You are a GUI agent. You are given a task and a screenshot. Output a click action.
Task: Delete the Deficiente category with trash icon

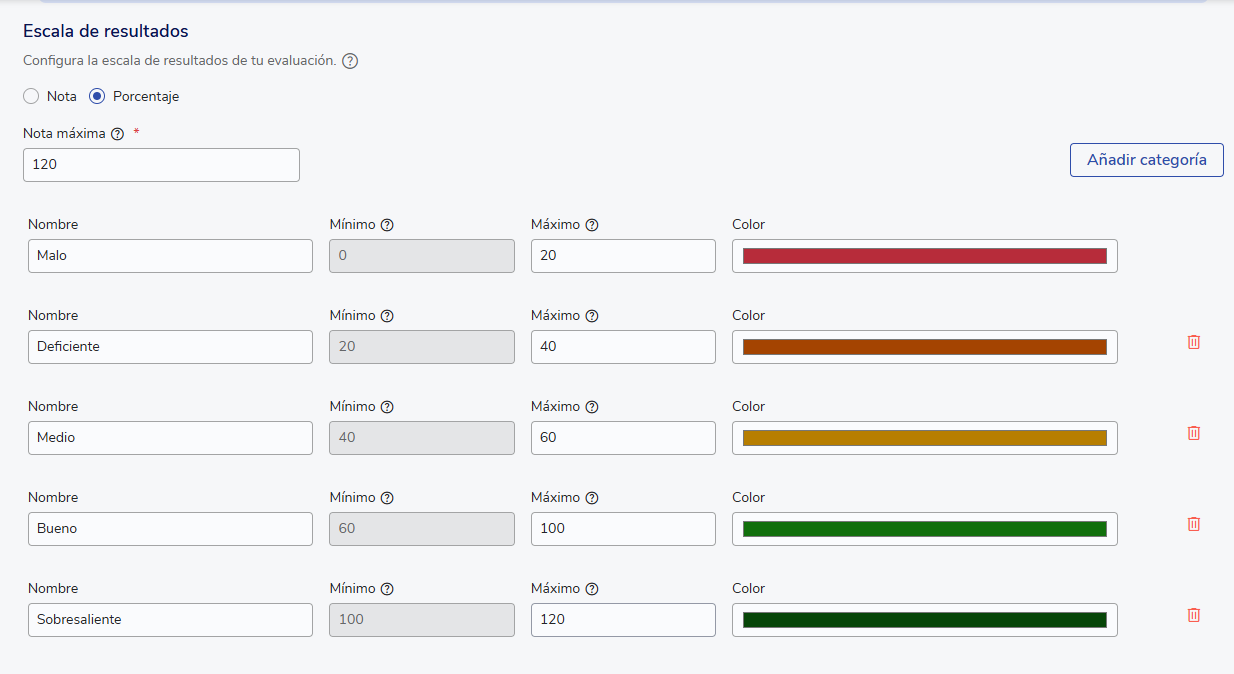click(x=1193, y=342)
